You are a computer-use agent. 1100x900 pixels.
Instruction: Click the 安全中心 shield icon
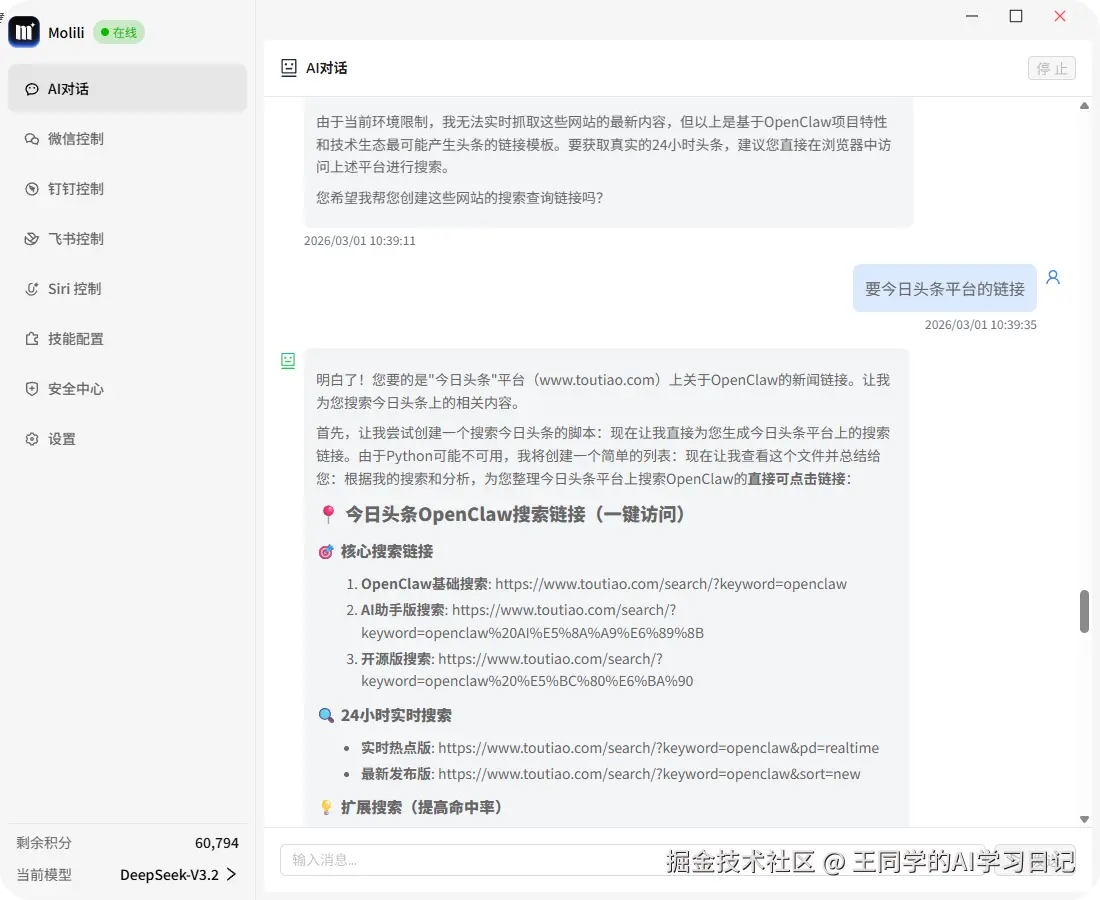pos(32,389)
